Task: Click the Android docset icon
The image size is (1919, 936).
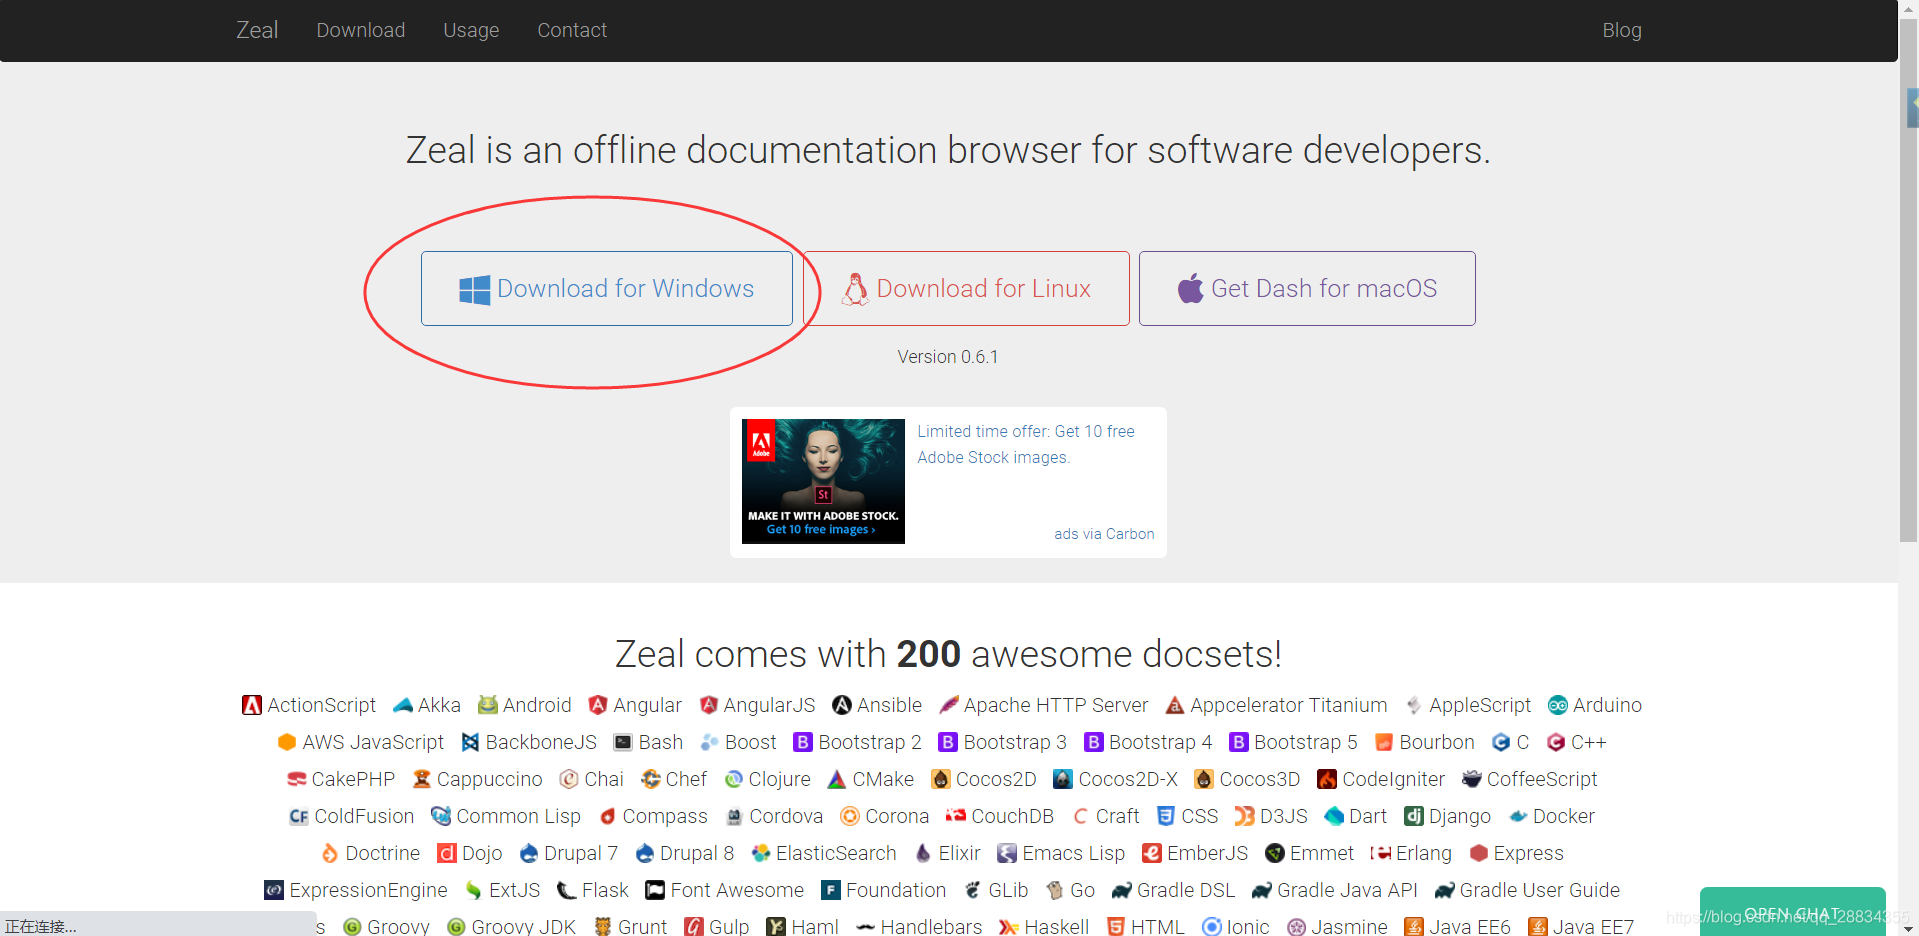Action: tap(488, 705)
